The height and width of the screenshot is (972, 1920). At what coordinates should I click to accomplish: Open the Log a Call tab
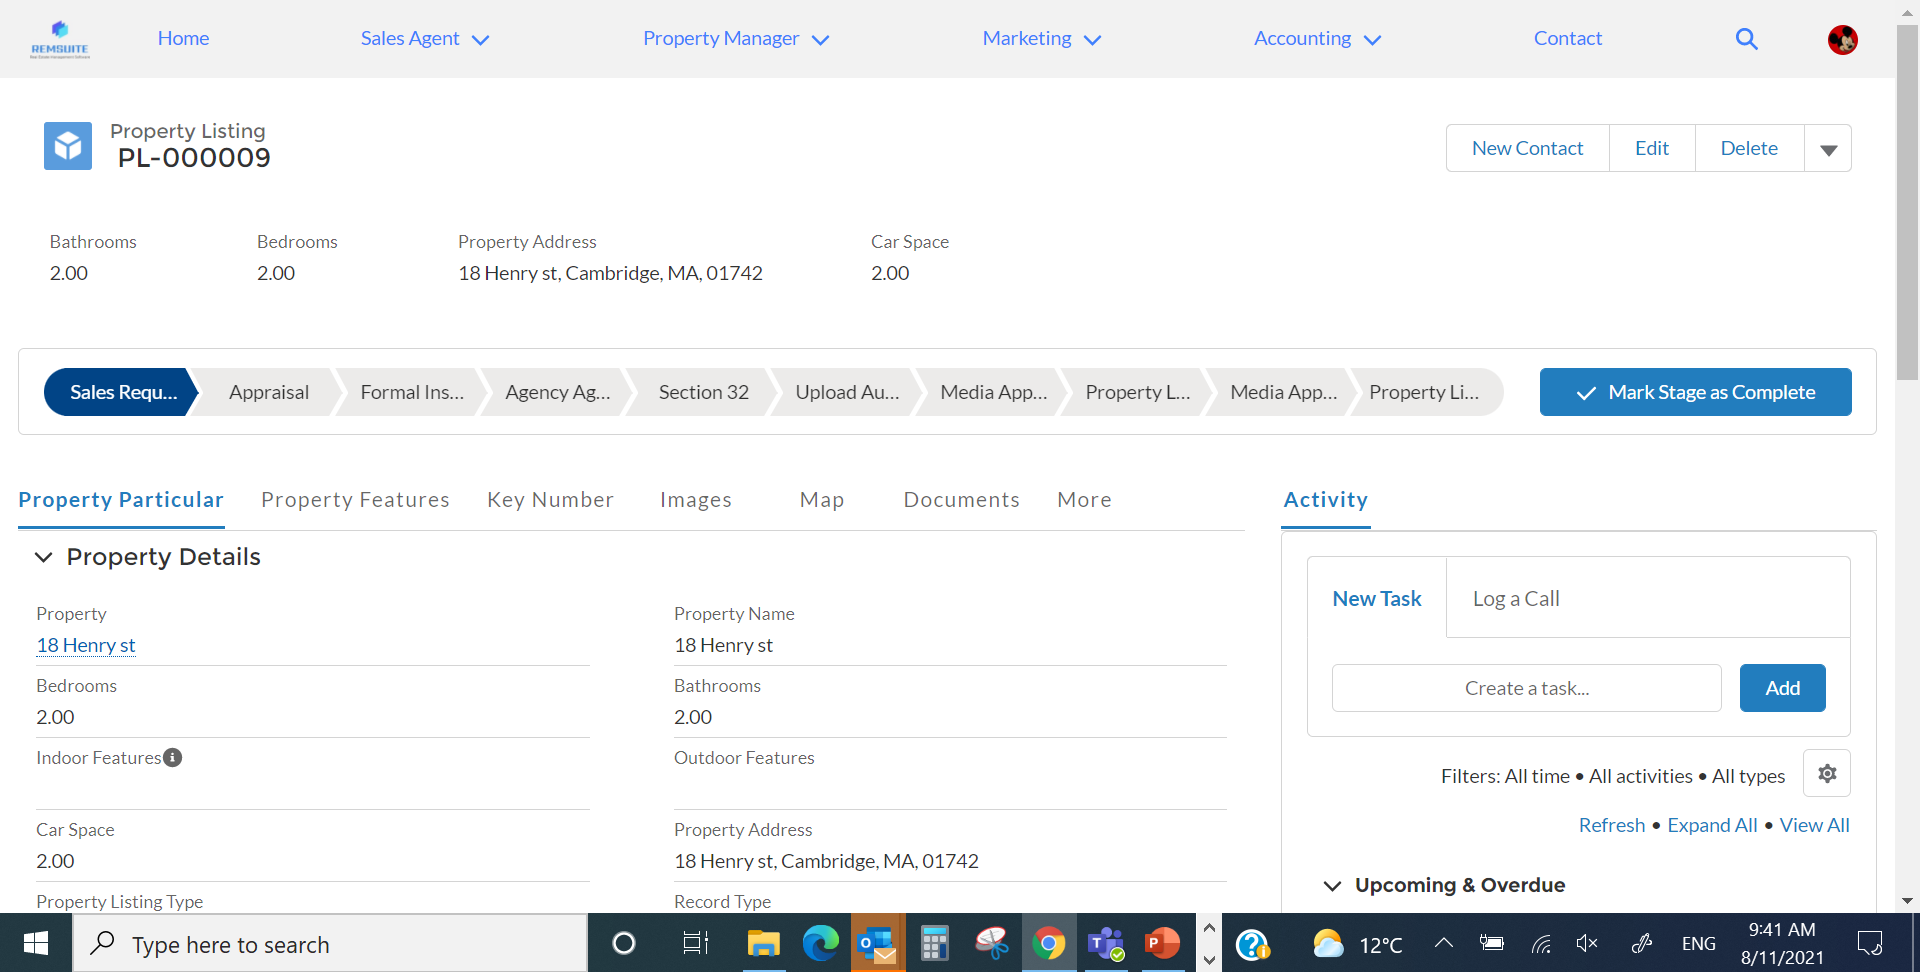tap(1515, 599)
